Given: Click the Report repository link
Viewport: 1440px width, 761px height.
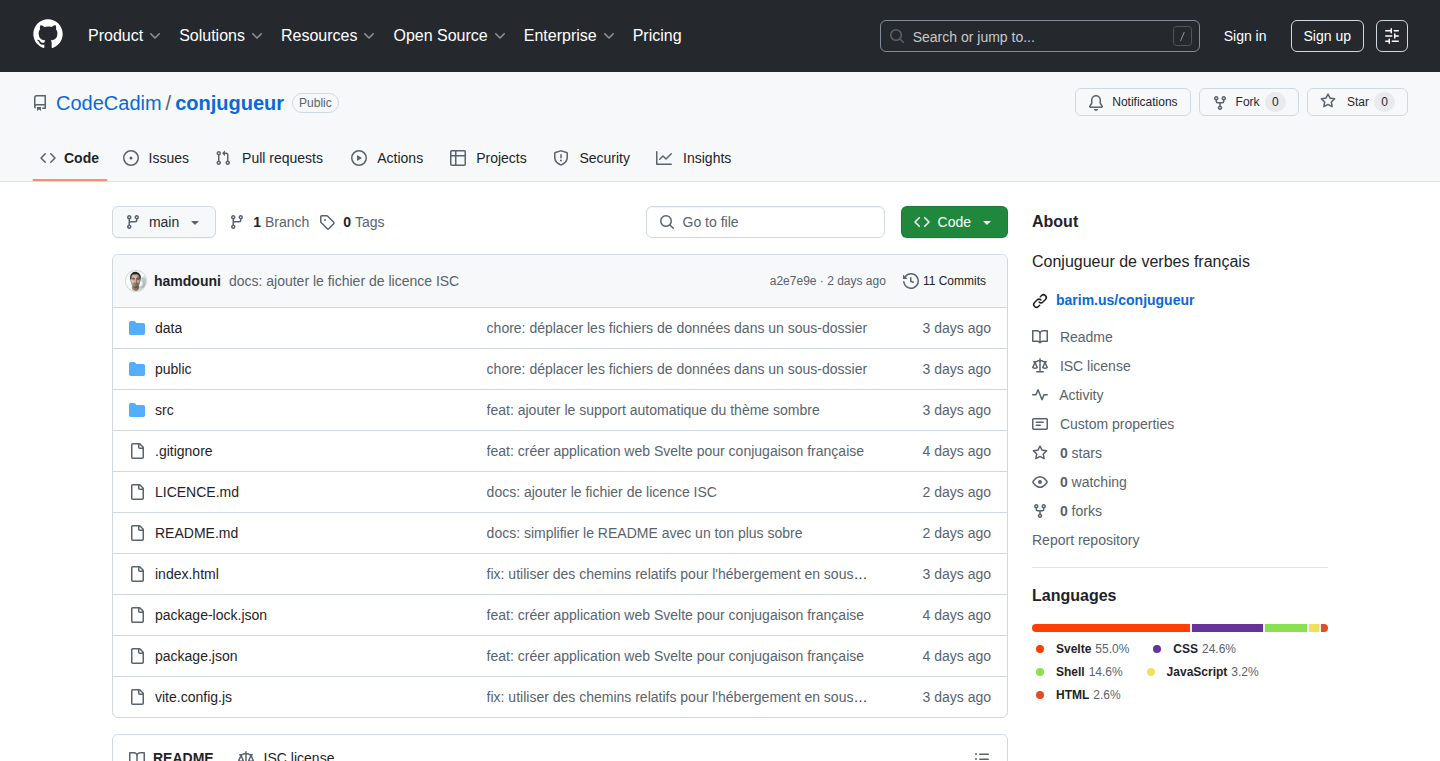Looking at the screenshot, I should coord(1086,540).
